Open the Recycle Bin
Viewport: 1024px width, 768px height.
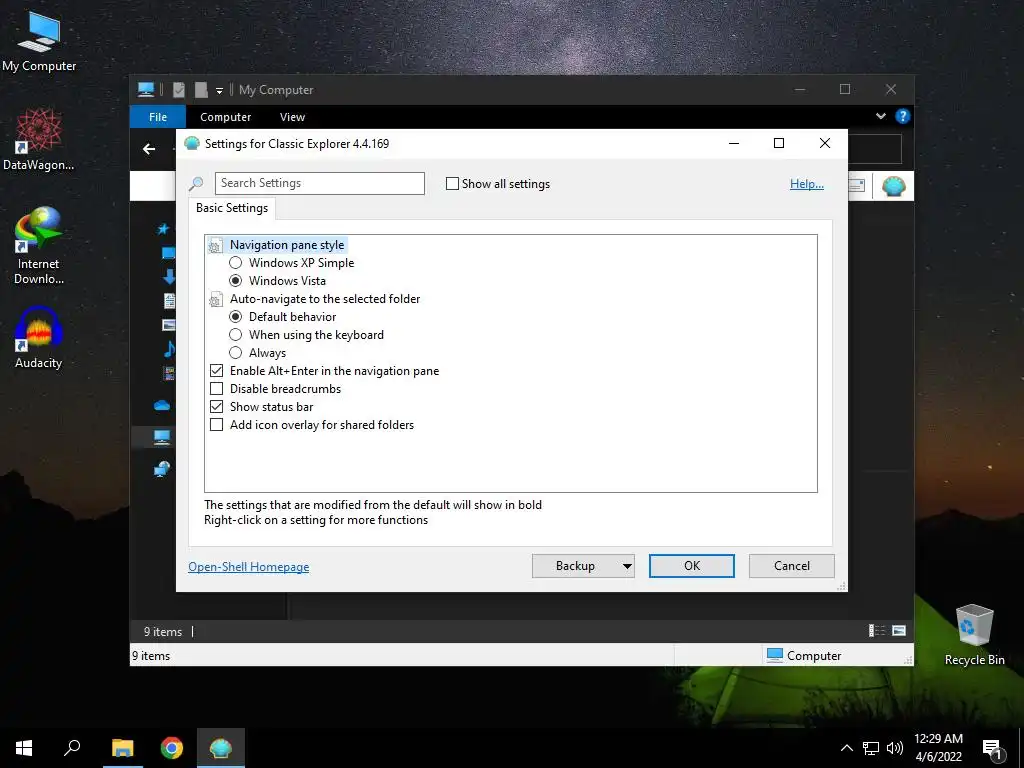click(x=974, y=635)
